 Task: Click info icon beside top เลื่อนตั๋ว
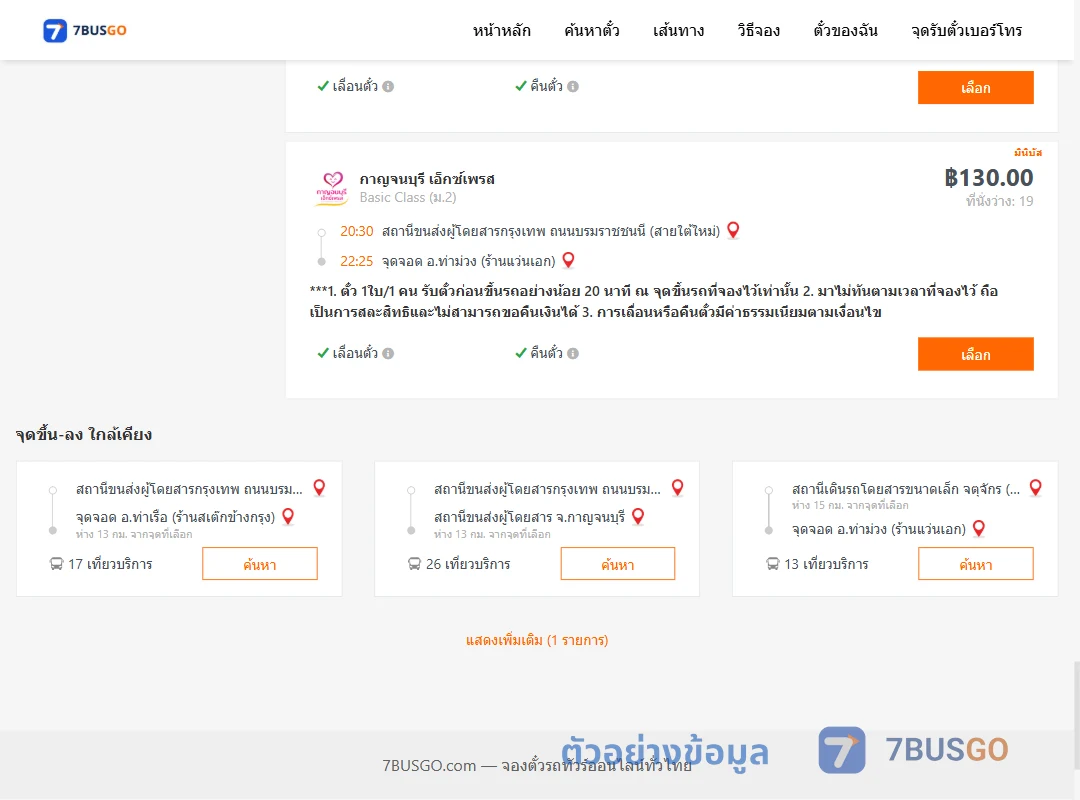pyautogui.click(x=388, y=87)
